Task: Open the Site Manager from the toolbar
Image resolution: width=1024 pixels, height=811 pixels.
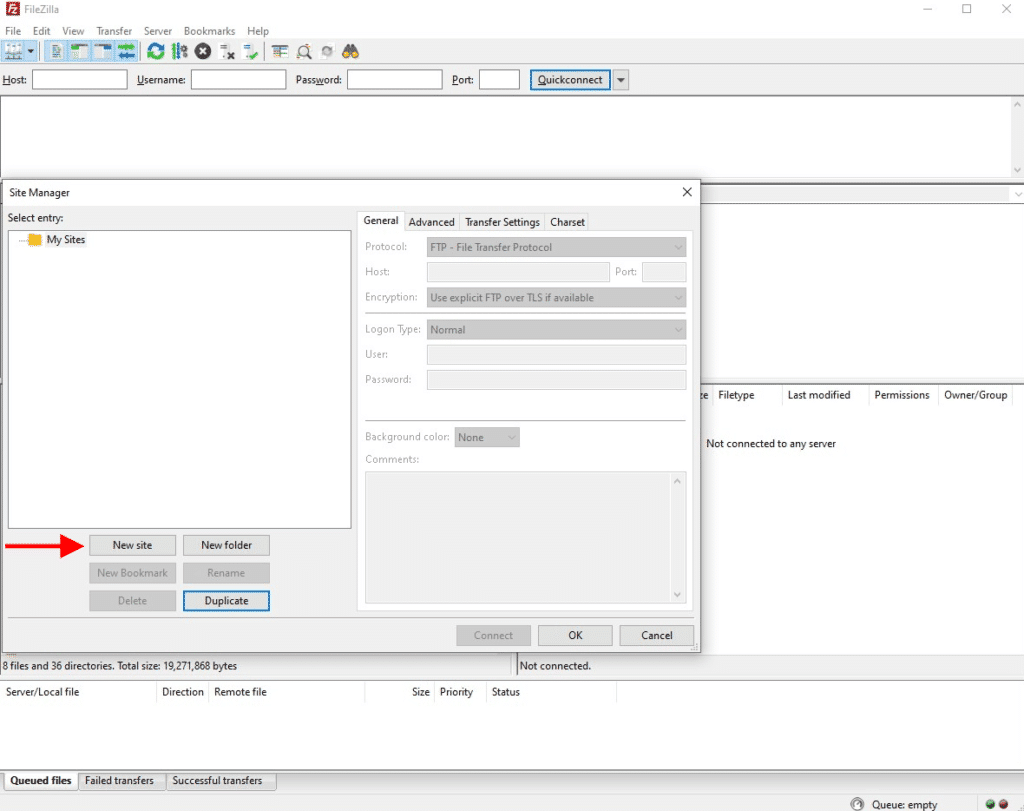Action: 14,51
